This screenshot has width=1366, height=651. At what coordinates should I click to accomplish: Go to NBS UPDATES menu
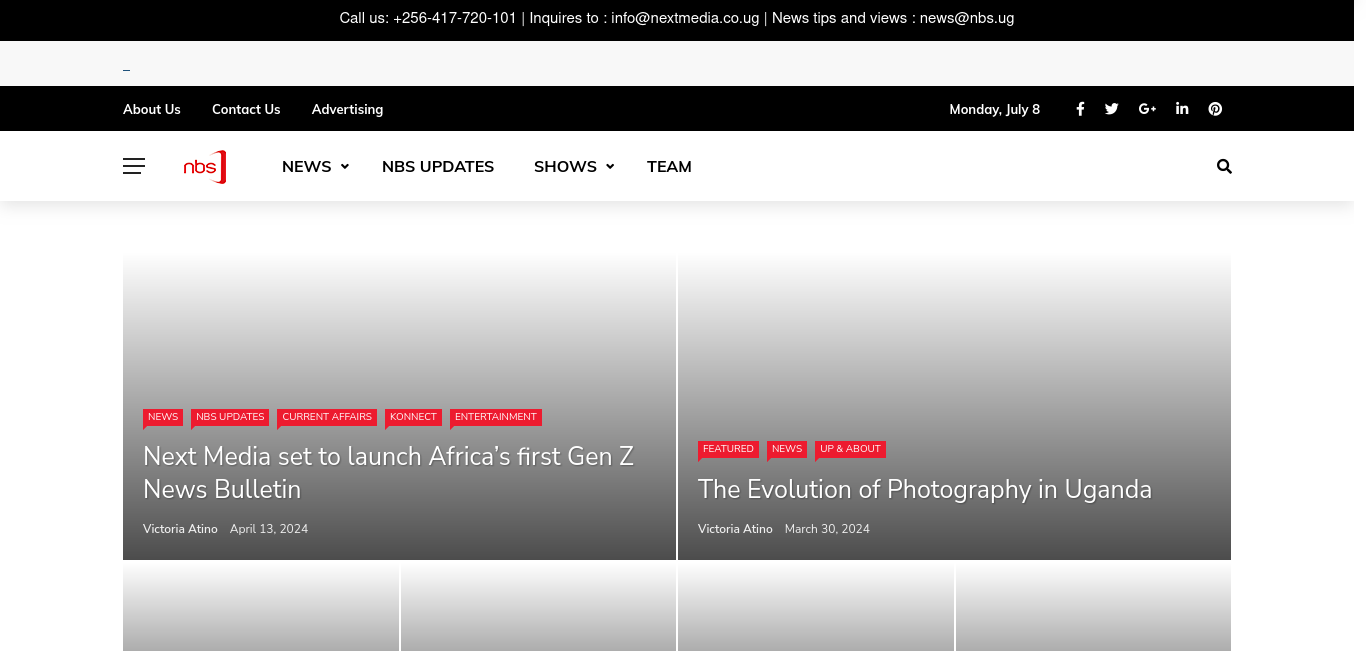[x=438, y=167]
